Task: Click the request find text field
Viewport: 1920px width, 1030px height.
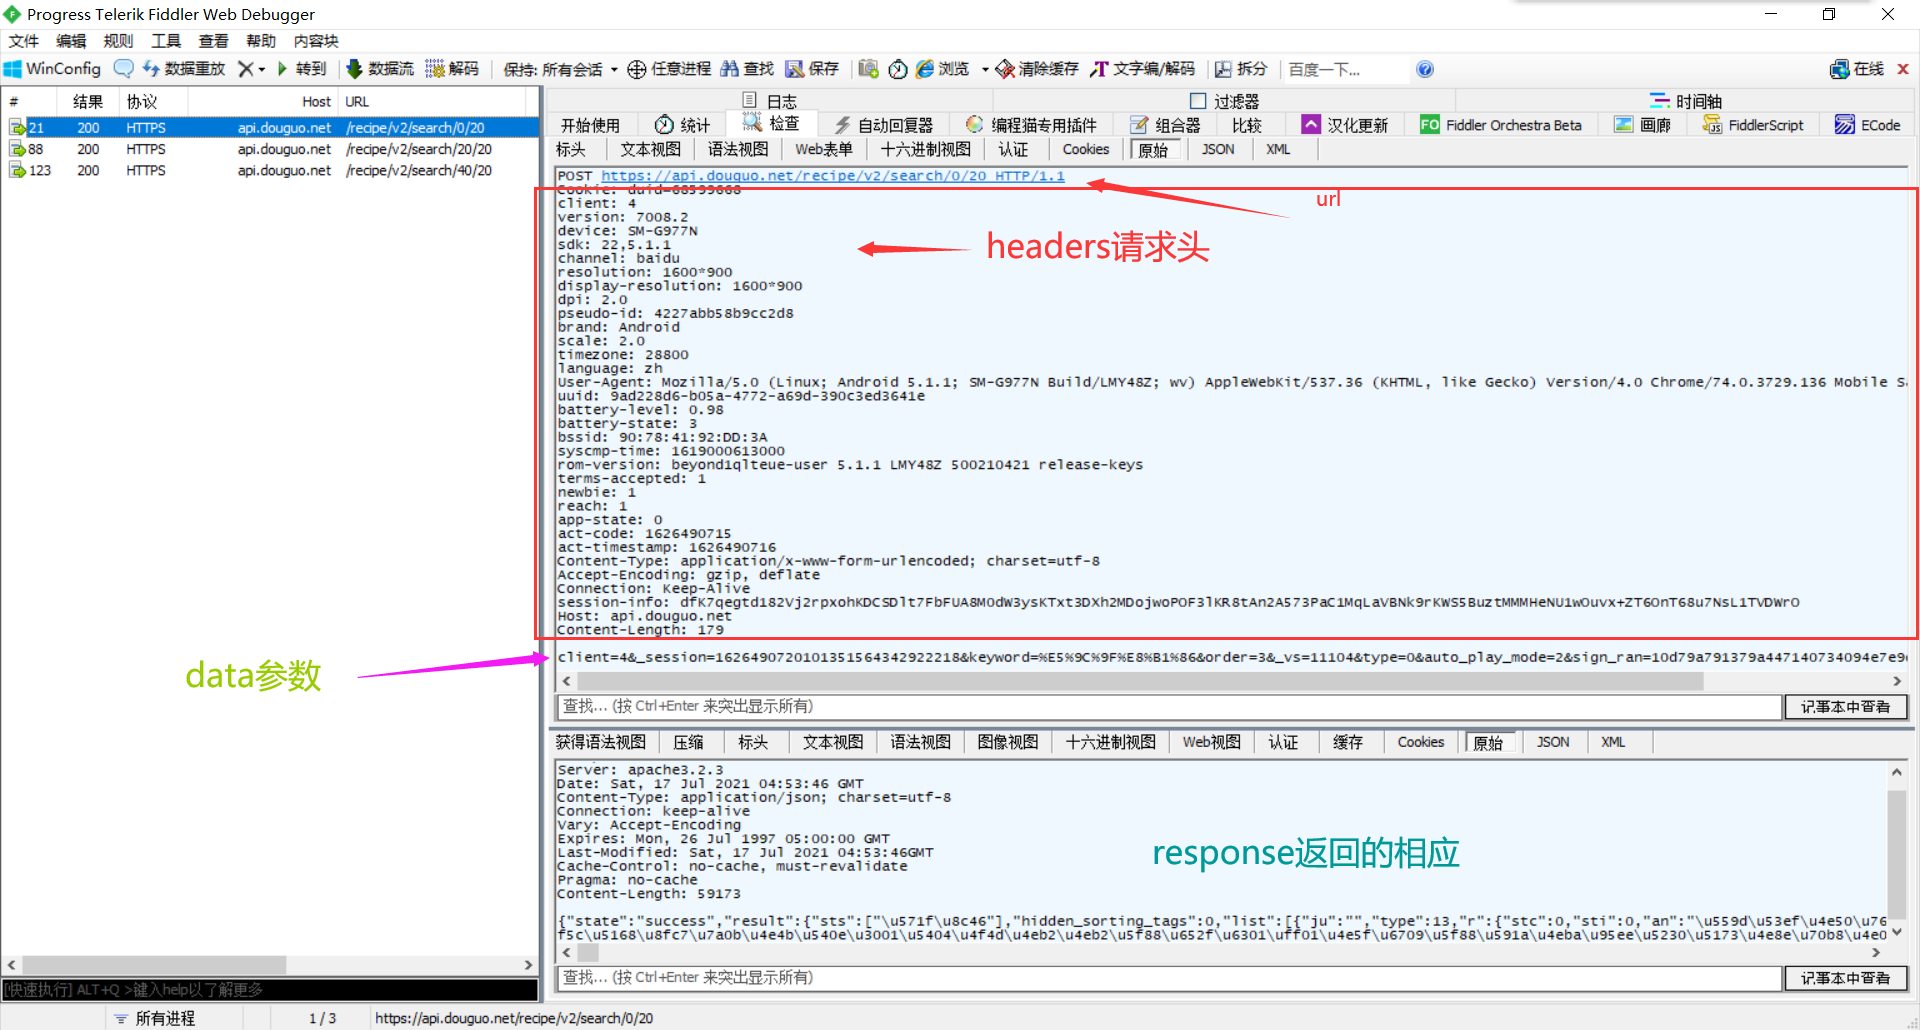Action: coord(1168,707)
